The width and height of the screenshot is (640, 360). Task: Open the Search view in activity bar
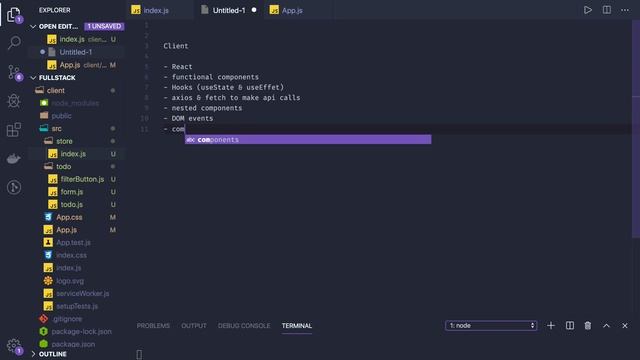pos(14,42)
